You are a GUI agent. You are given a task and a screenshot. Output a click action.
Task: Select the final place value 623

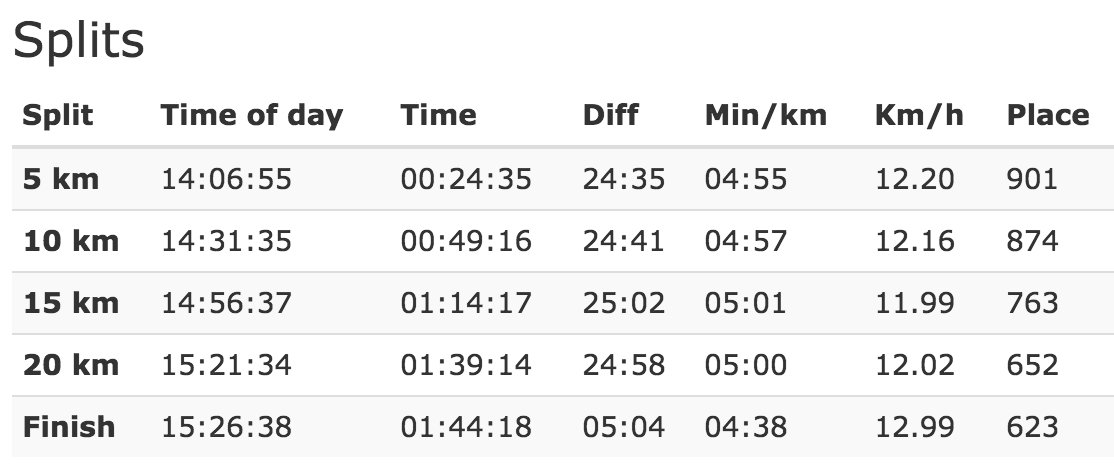click(x=1032, y=427)
